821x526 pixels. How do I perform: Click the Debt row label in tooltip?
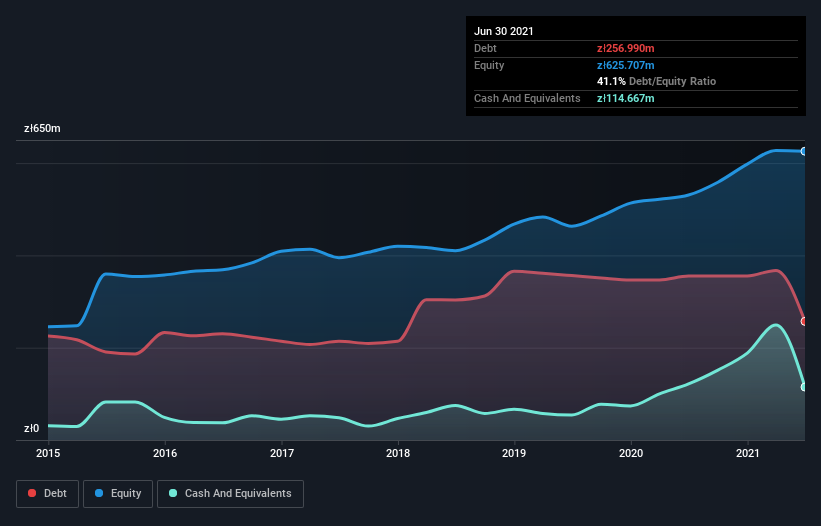[x=485, y=48]
